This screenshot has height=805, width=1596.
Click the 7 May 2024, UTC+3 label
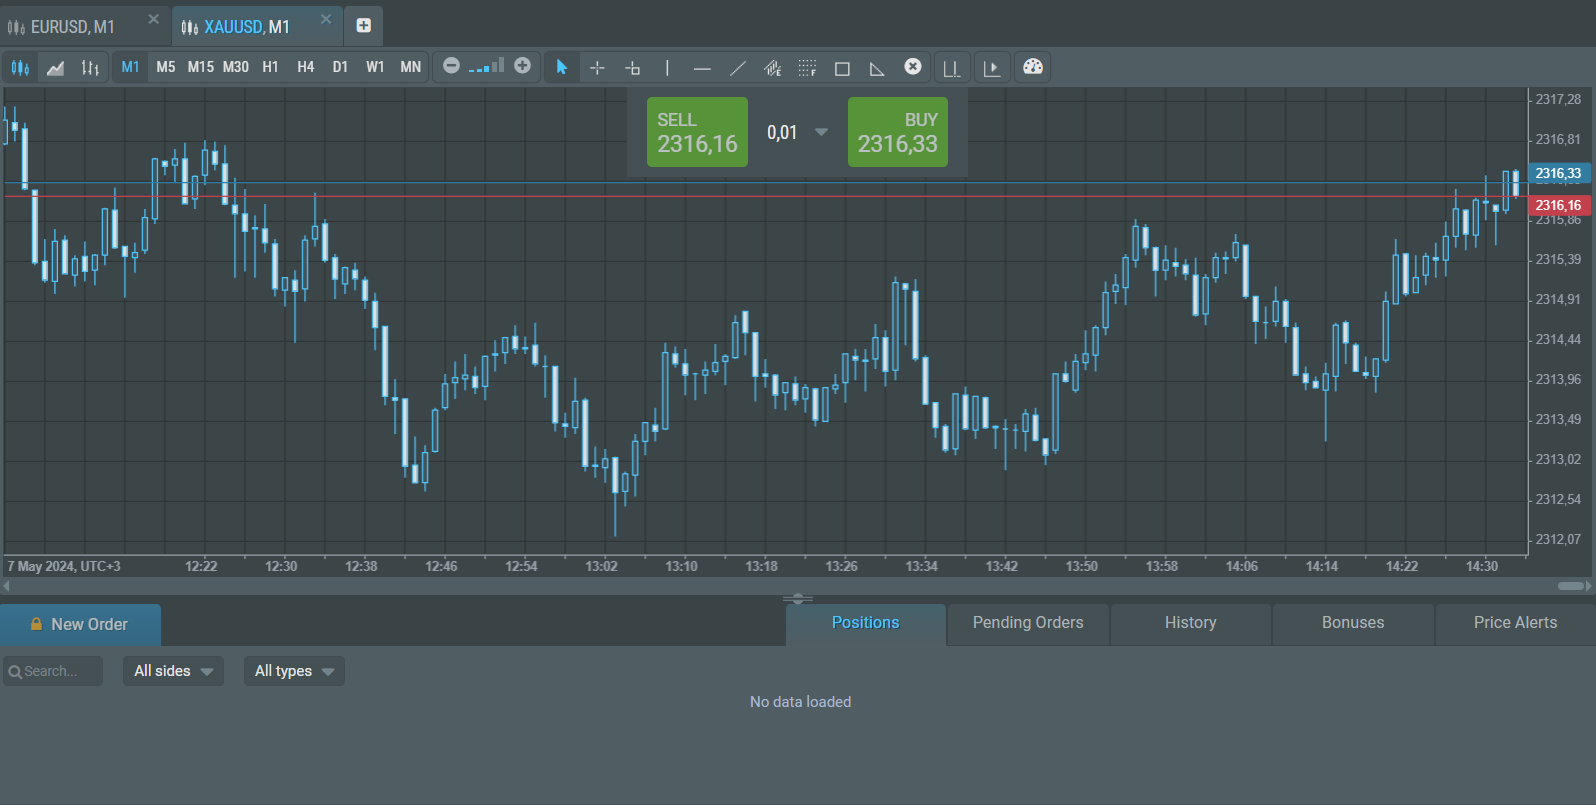(64, 566)
